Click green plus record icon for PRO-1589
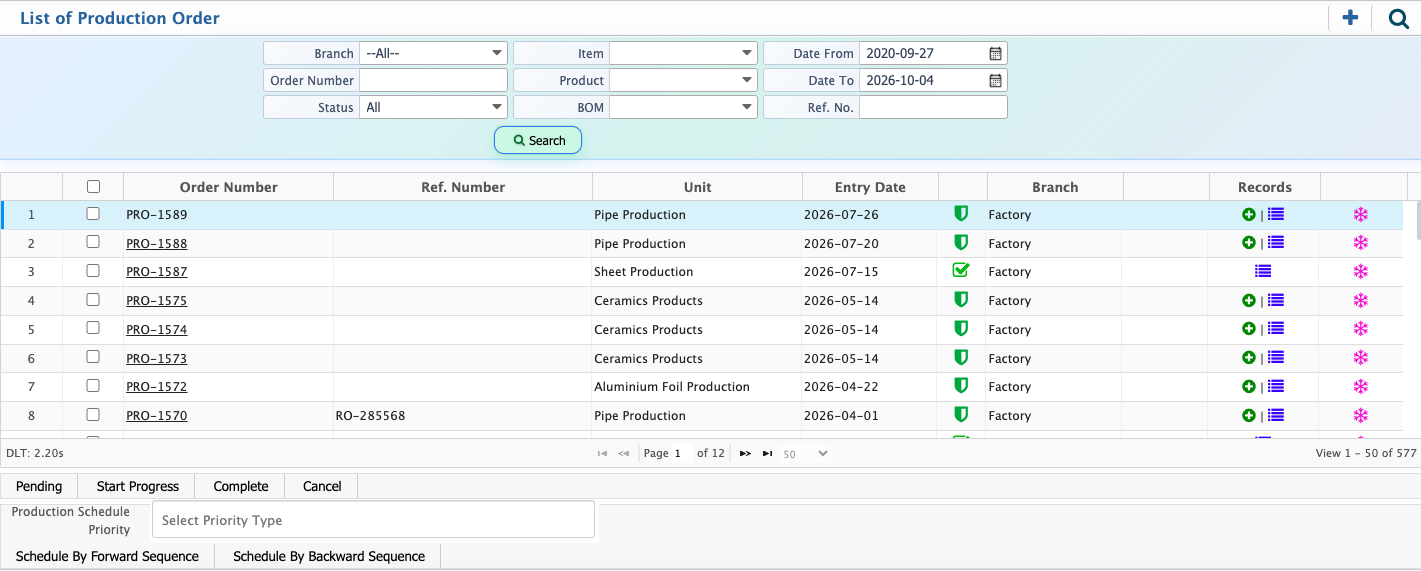The height and width of the screenshot is (571, 1421). [x=1248, y=214]
